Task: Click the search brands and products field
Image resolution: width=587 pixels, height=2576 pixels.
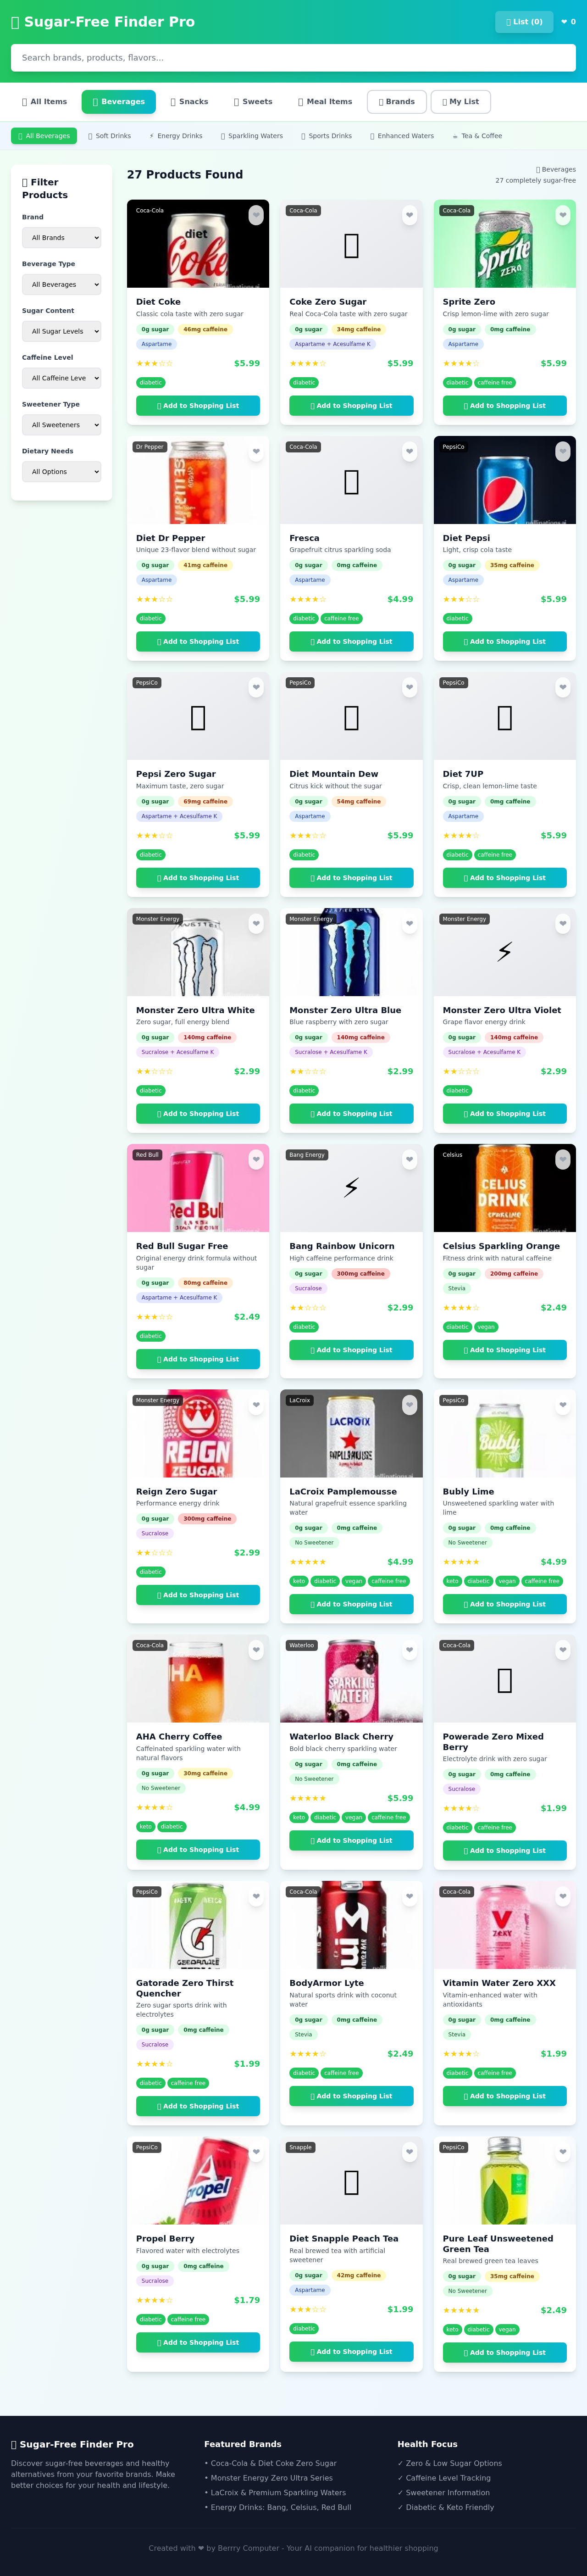Action: 293,58
